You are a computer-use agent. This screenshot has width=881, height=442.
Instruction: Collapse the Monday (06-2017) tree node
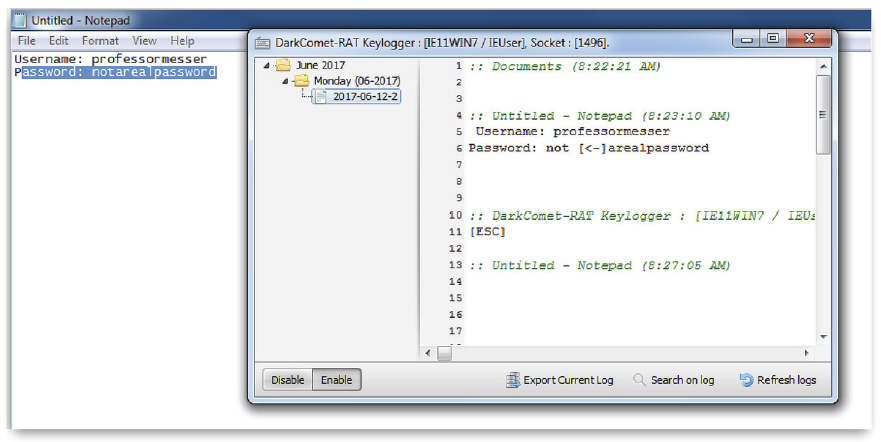(285, 81)
